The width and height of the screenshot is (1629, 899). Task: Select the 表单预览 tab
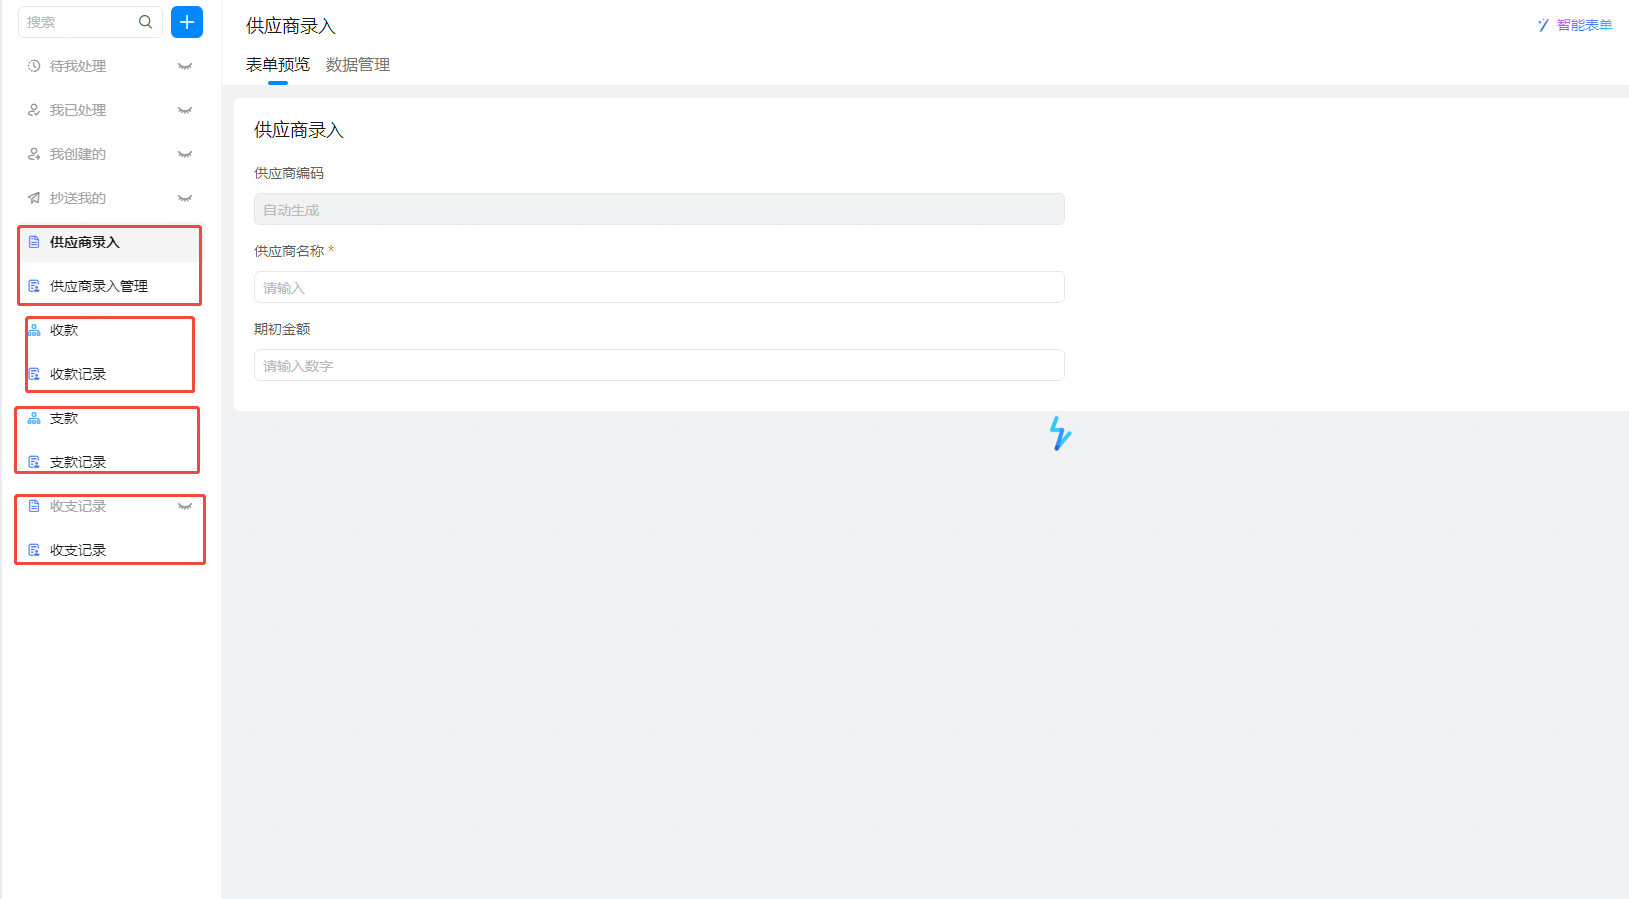(278, 65)
